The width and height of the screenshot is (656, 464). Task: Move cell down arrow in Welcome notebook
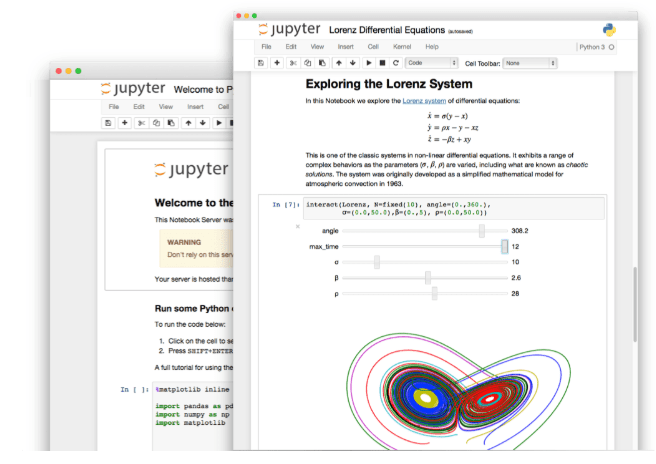(203, 123)
